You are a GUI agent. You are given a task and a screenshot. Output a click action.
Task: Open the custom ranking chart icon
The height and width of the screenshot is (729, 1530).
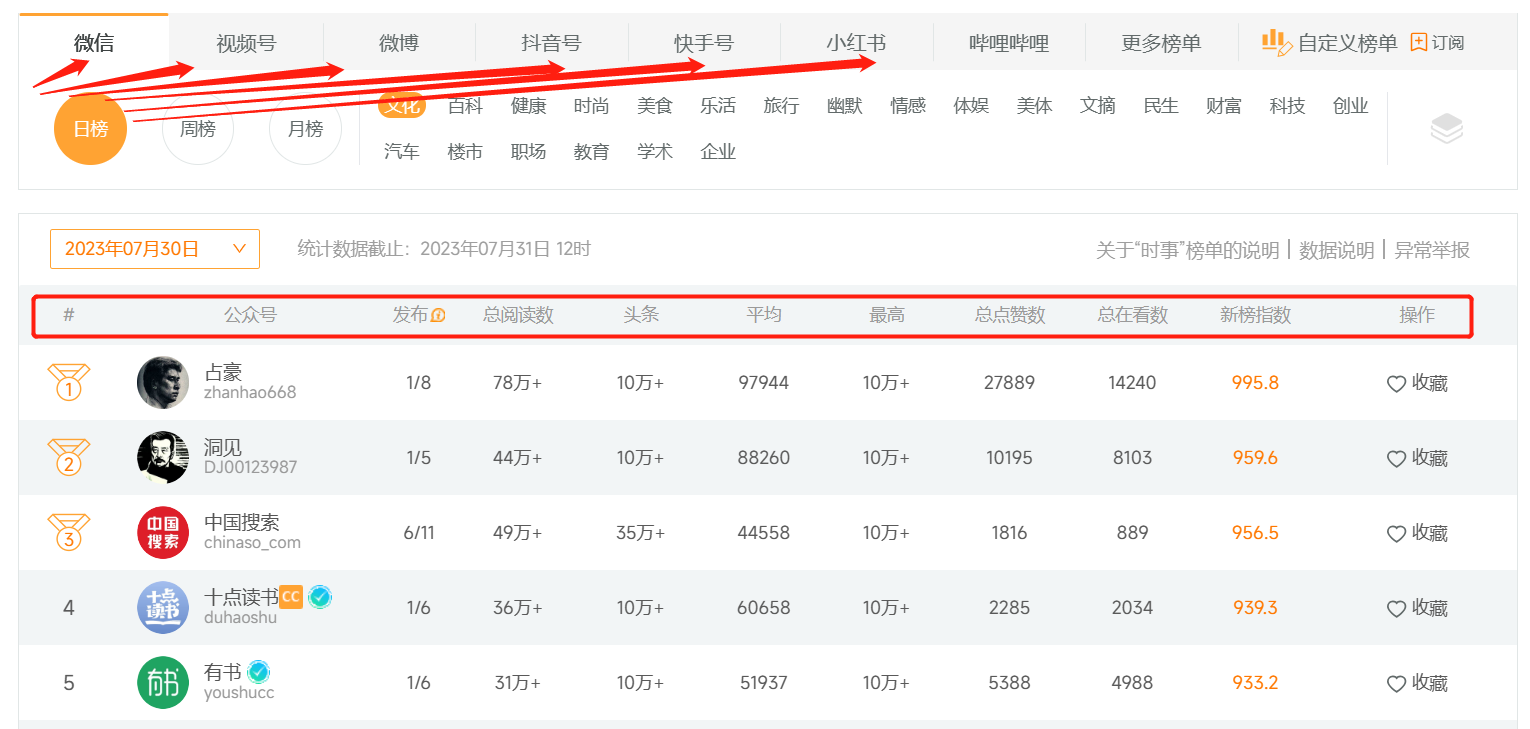point(1276,42)
